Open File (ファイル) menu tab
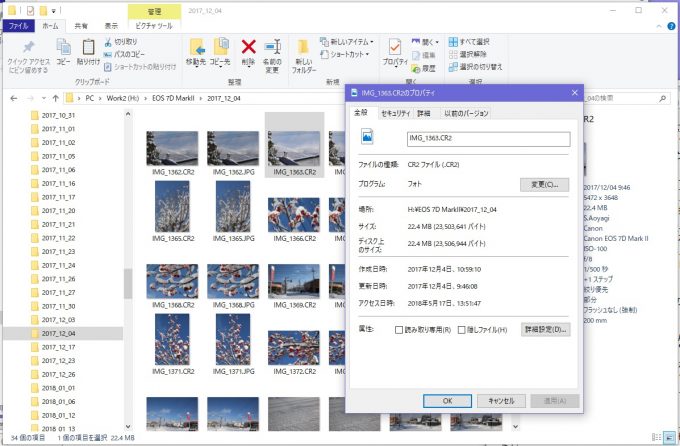This screenshot has height=446, width=680. [18, 26]
